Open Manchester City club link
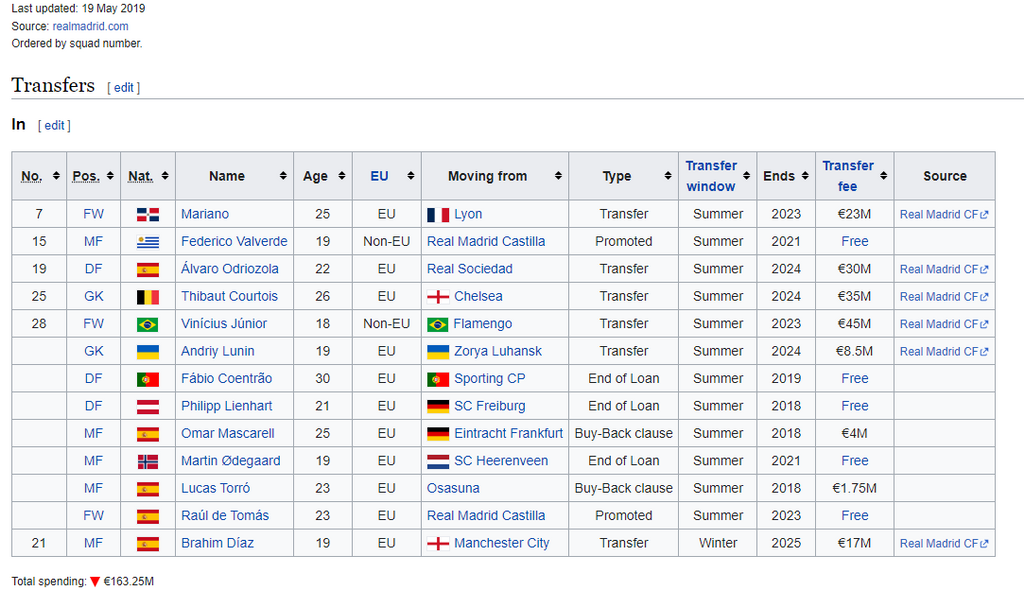The width and height of the screenshot is (1024, 606). click(x=502, y=543)
